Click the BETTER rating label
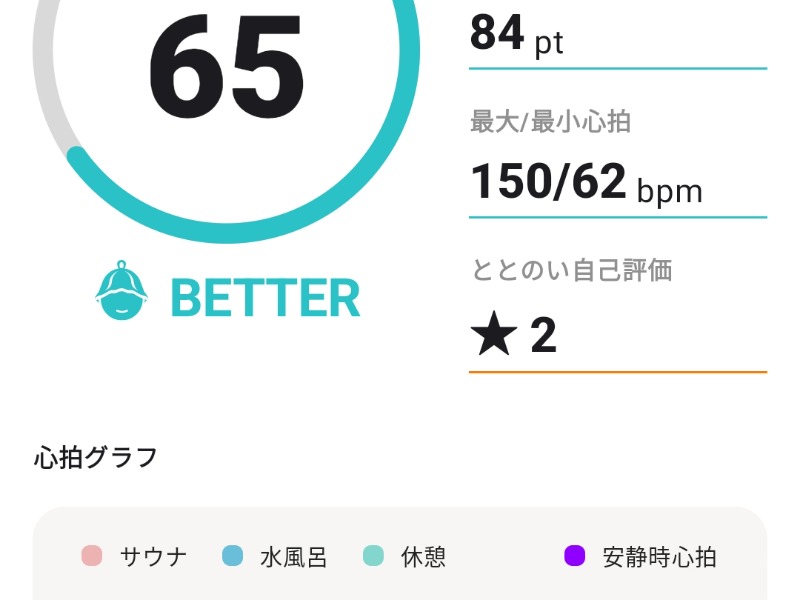The image size is (800, 600). pyautogui.click(x=265, y=298)
